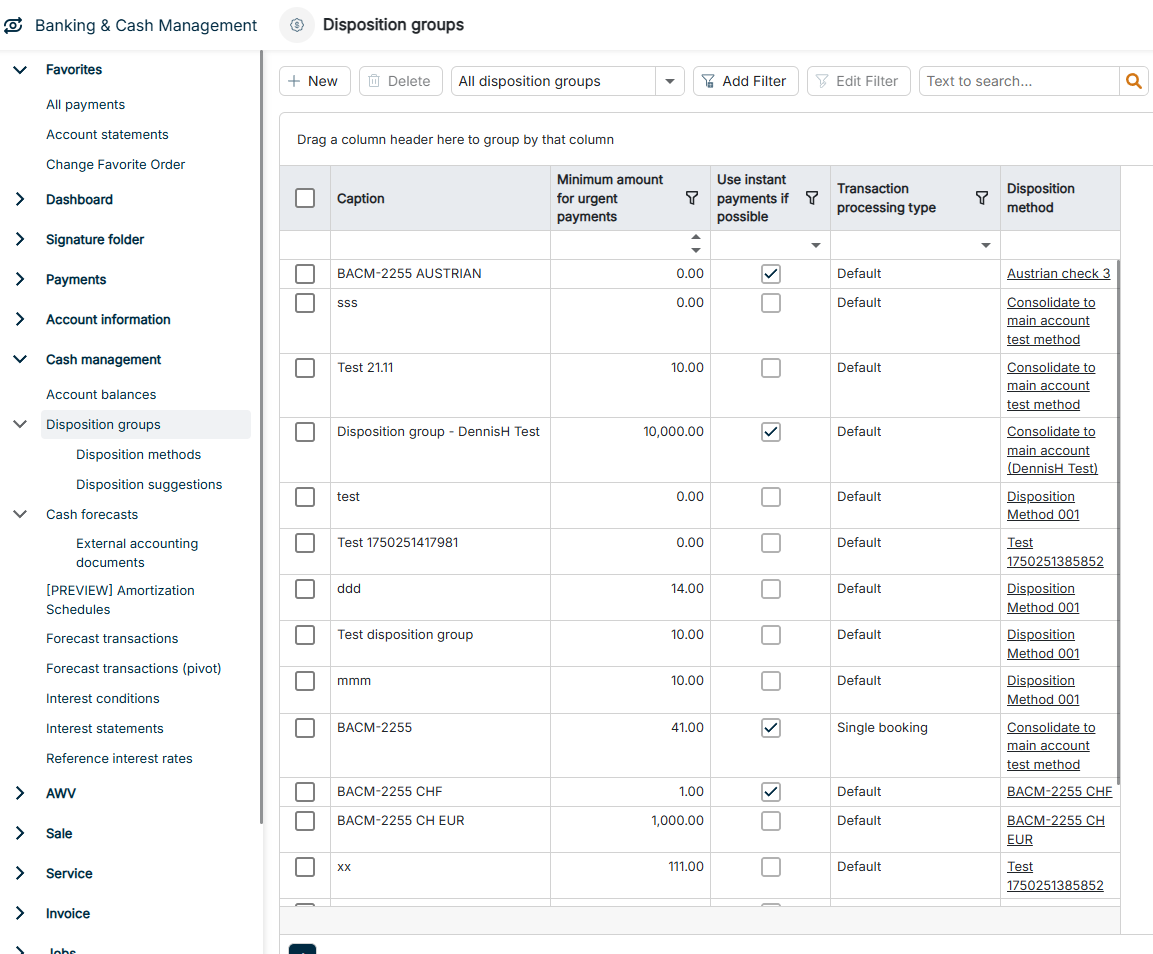The height and width of the screenshot is (954, 1153).
Task: Click the Banking & Cash Management app icon
Action: tap(13, 25)
